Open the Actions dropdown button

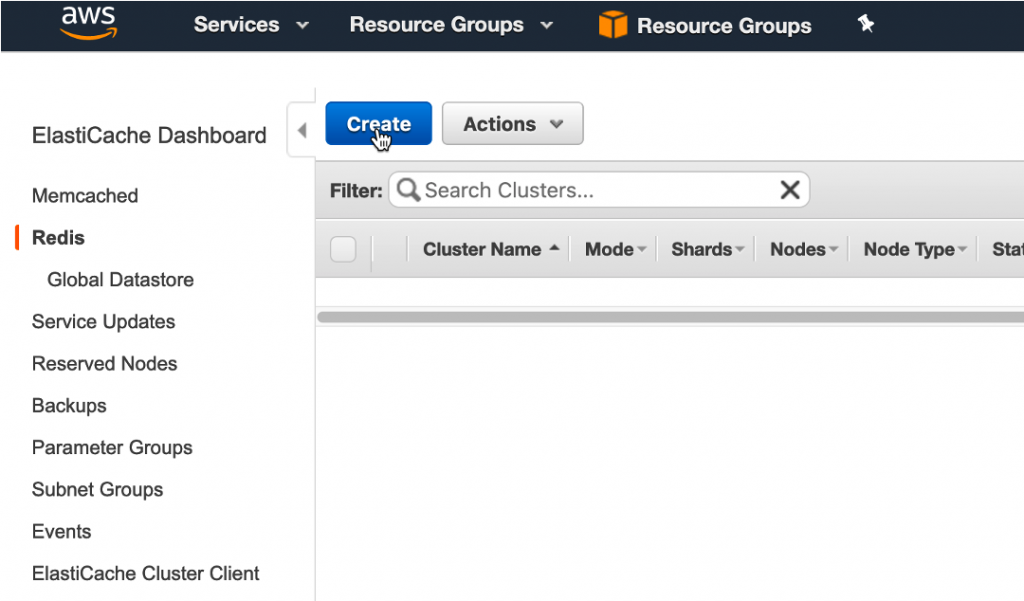click(x=512, y=124)
